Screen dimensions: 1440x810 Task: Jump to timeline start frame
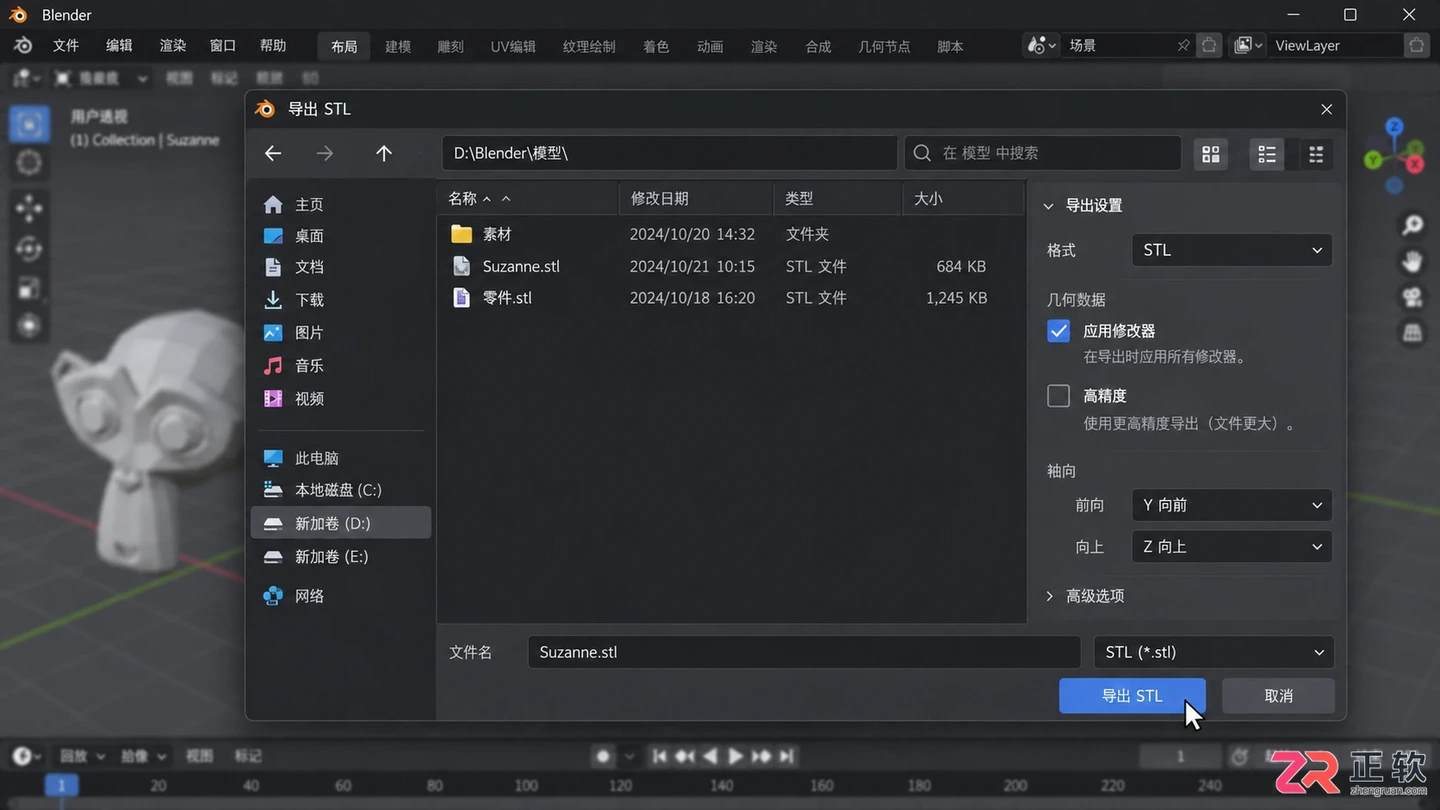(x=659, y=756)
